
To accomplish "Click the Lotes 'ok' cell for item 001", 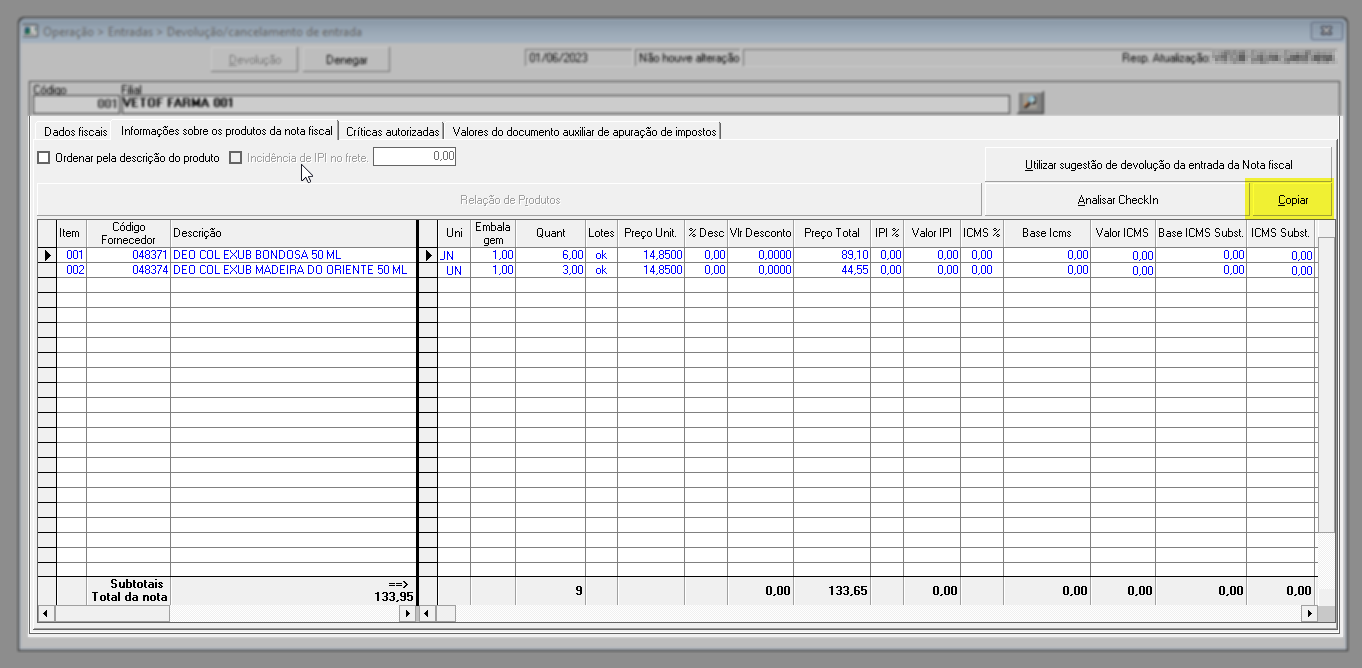I will [x=601, y=256].
